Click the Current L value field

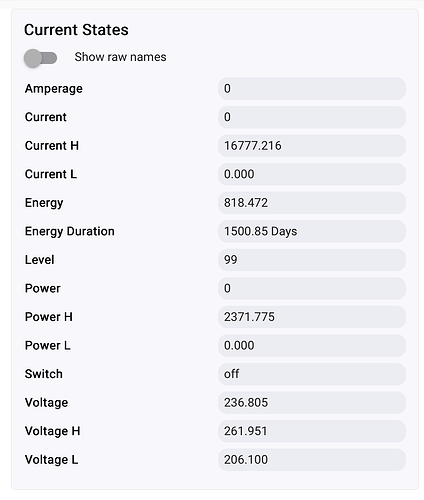pyautogui.click(x=312, y=174)
